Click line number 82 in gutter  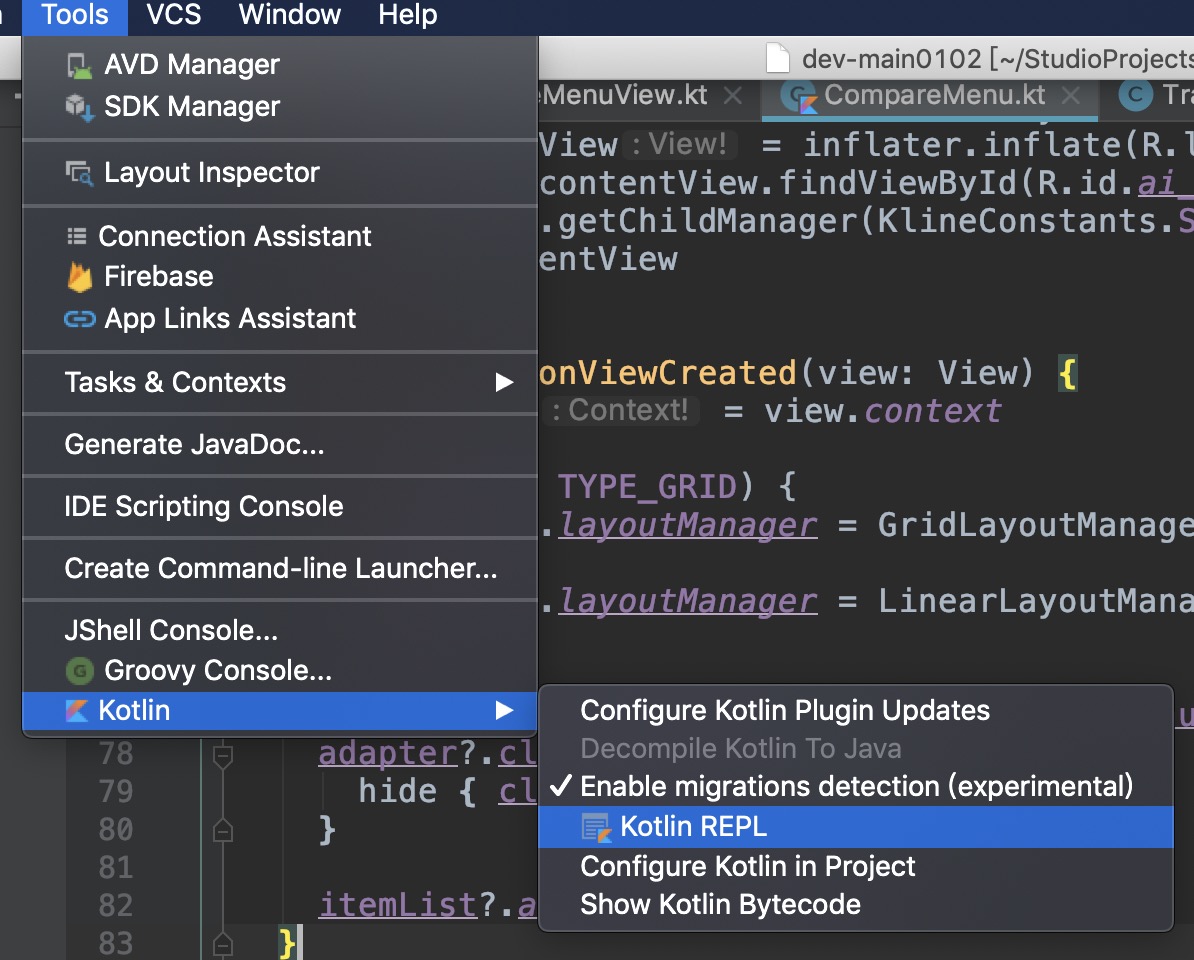(116, 907)
